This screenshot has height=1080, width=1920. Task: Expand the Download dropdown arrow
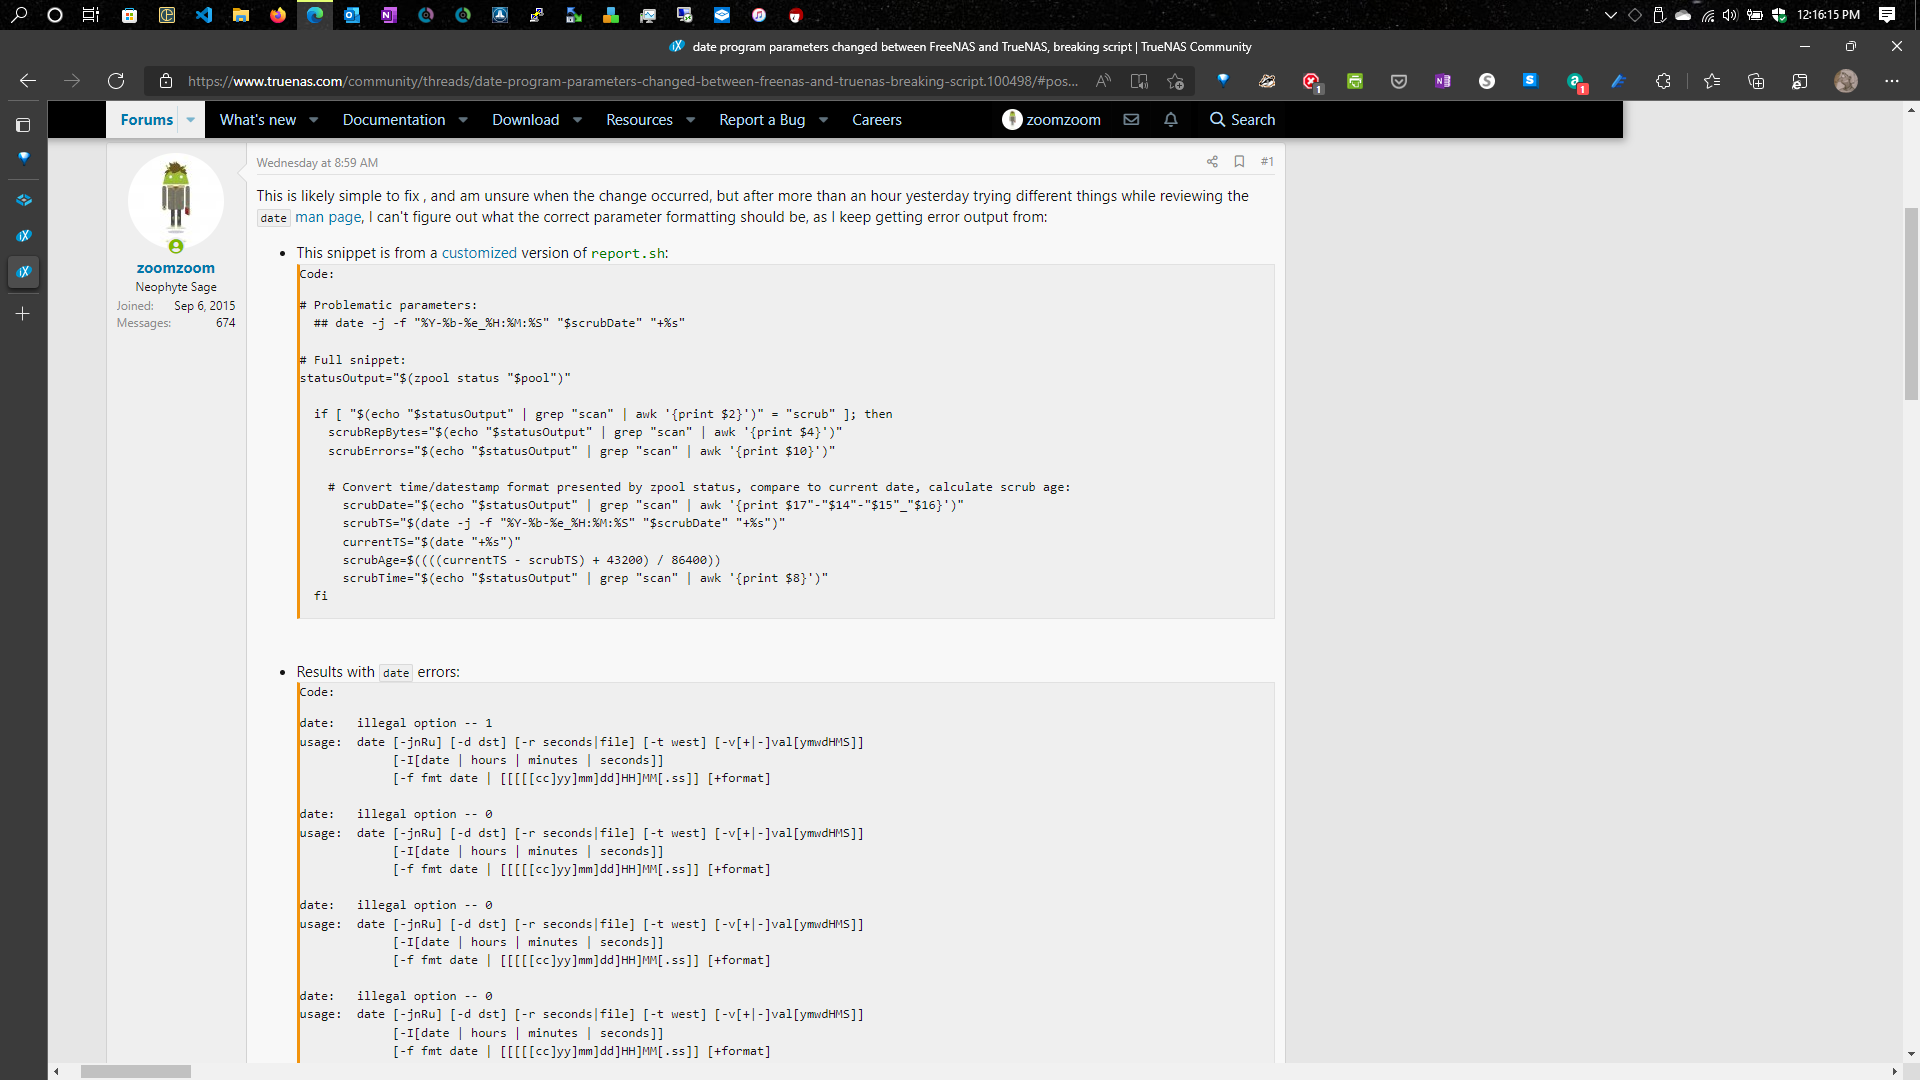pyautogui.click(x=577, y=119)
